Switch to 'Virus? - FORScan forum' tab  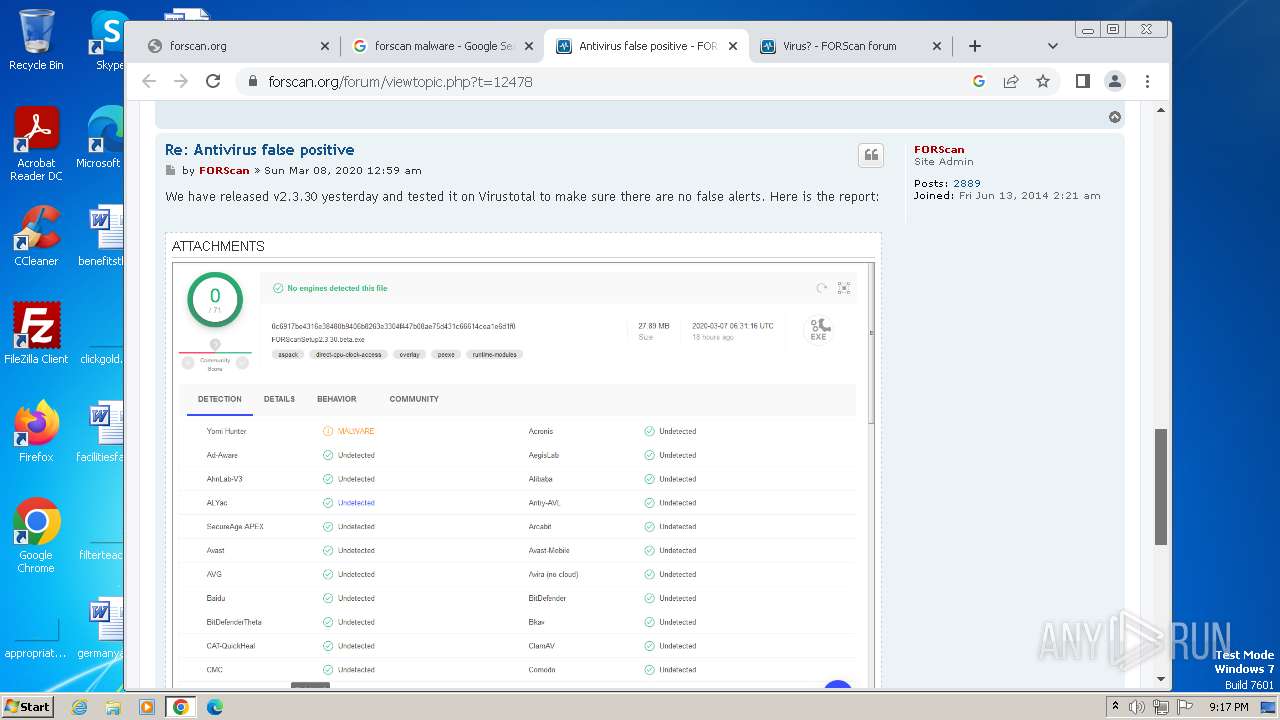pos(850,46)
